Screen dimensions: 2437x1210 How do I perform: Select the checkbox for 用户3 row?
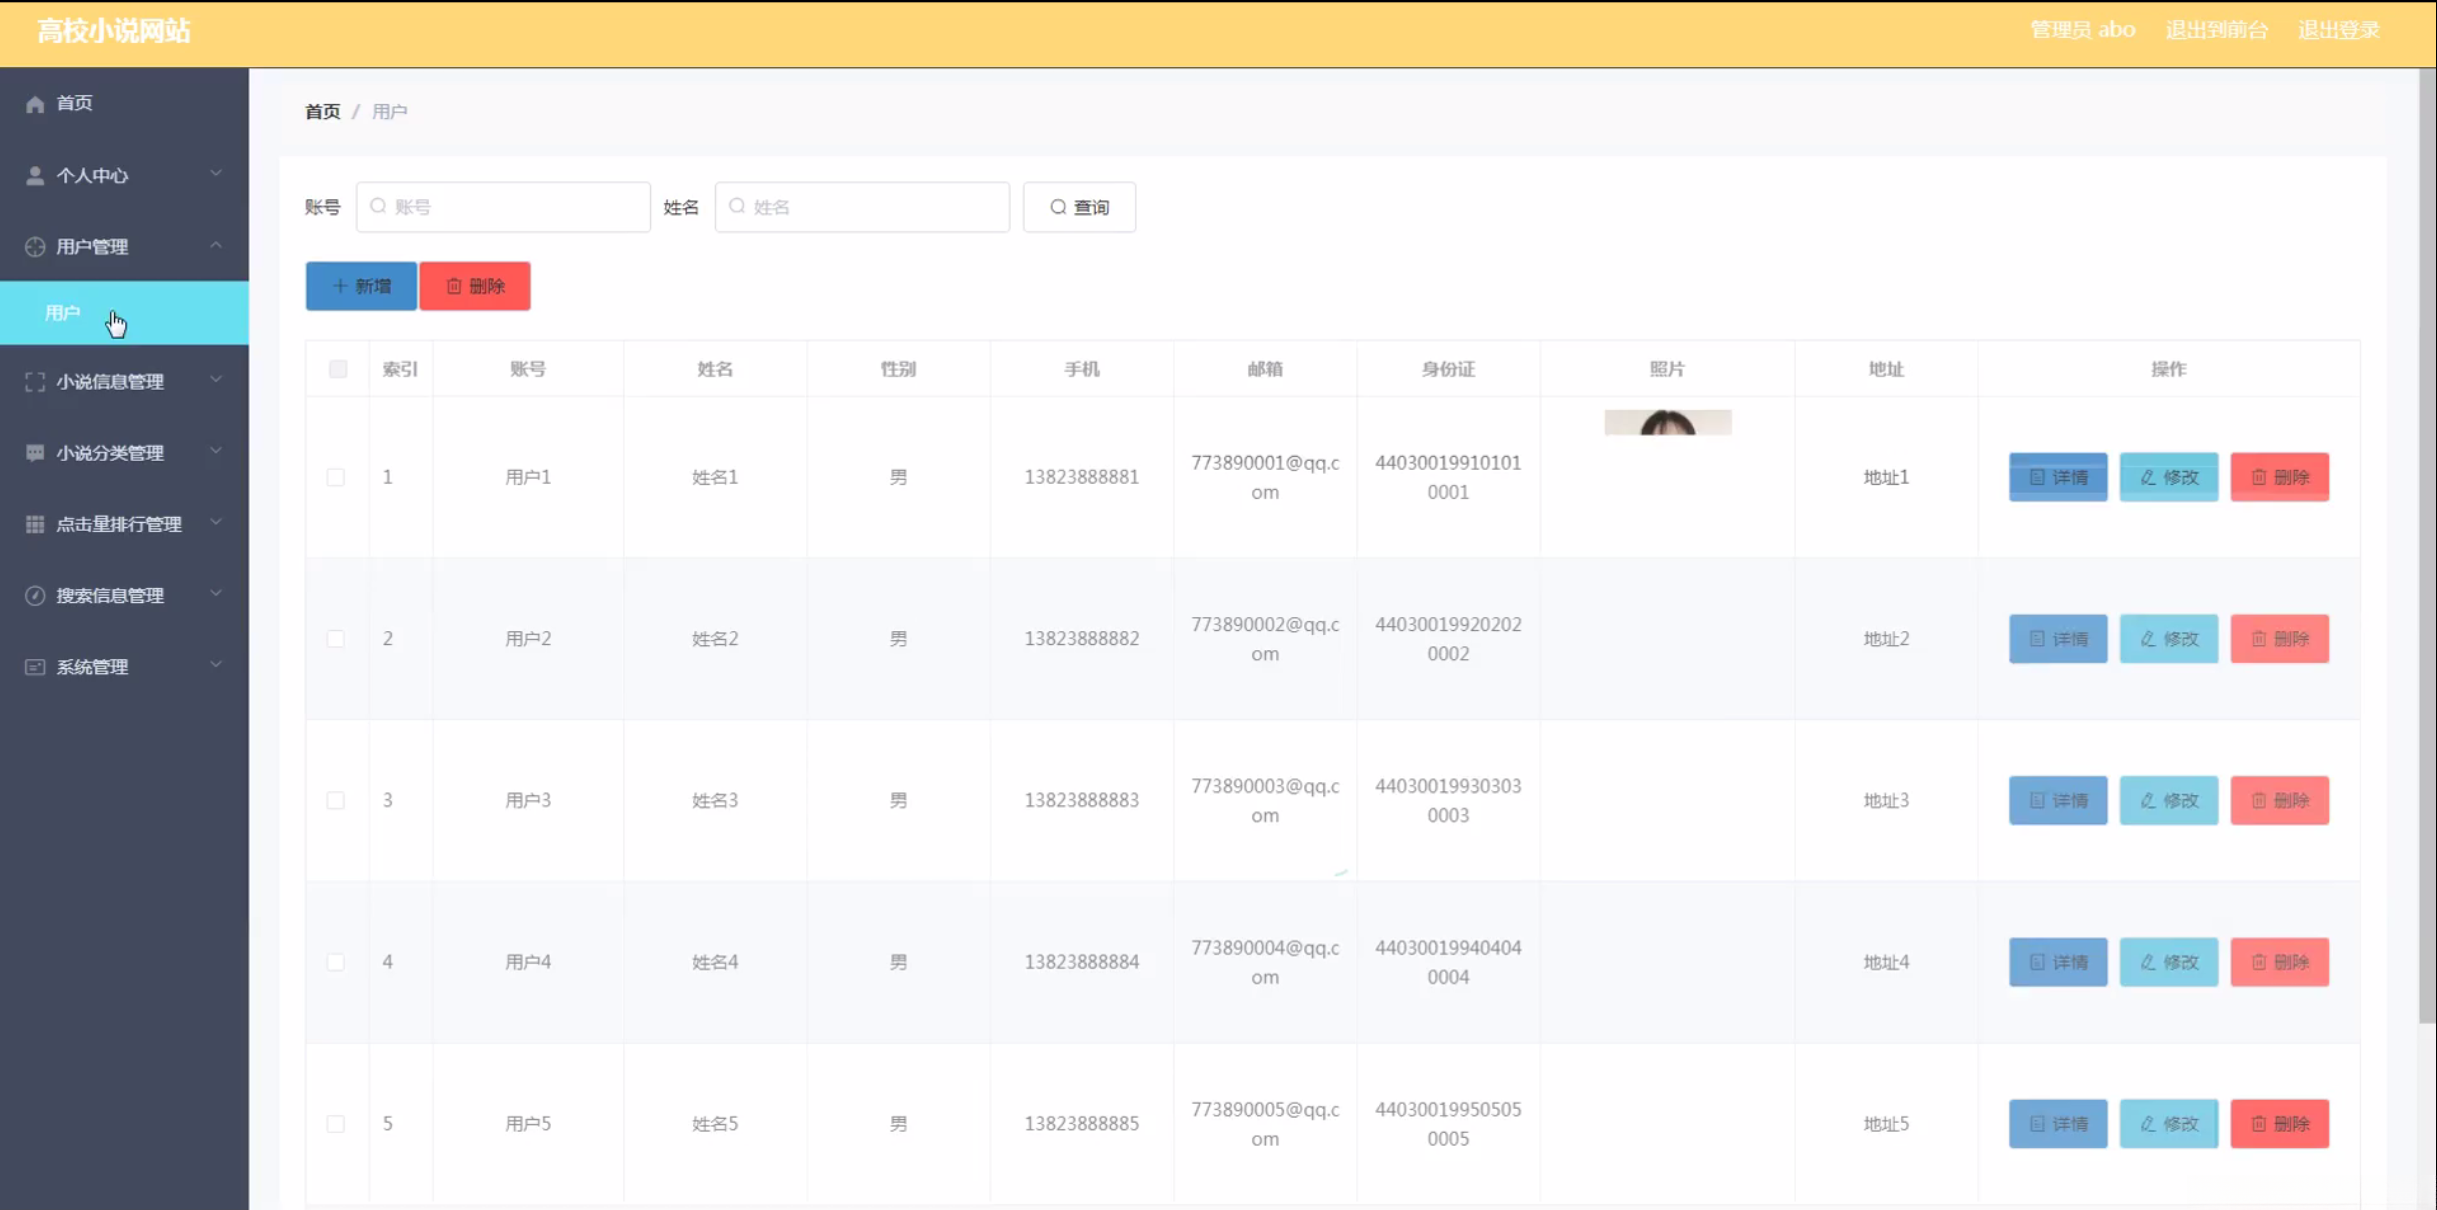click(336, 800)
